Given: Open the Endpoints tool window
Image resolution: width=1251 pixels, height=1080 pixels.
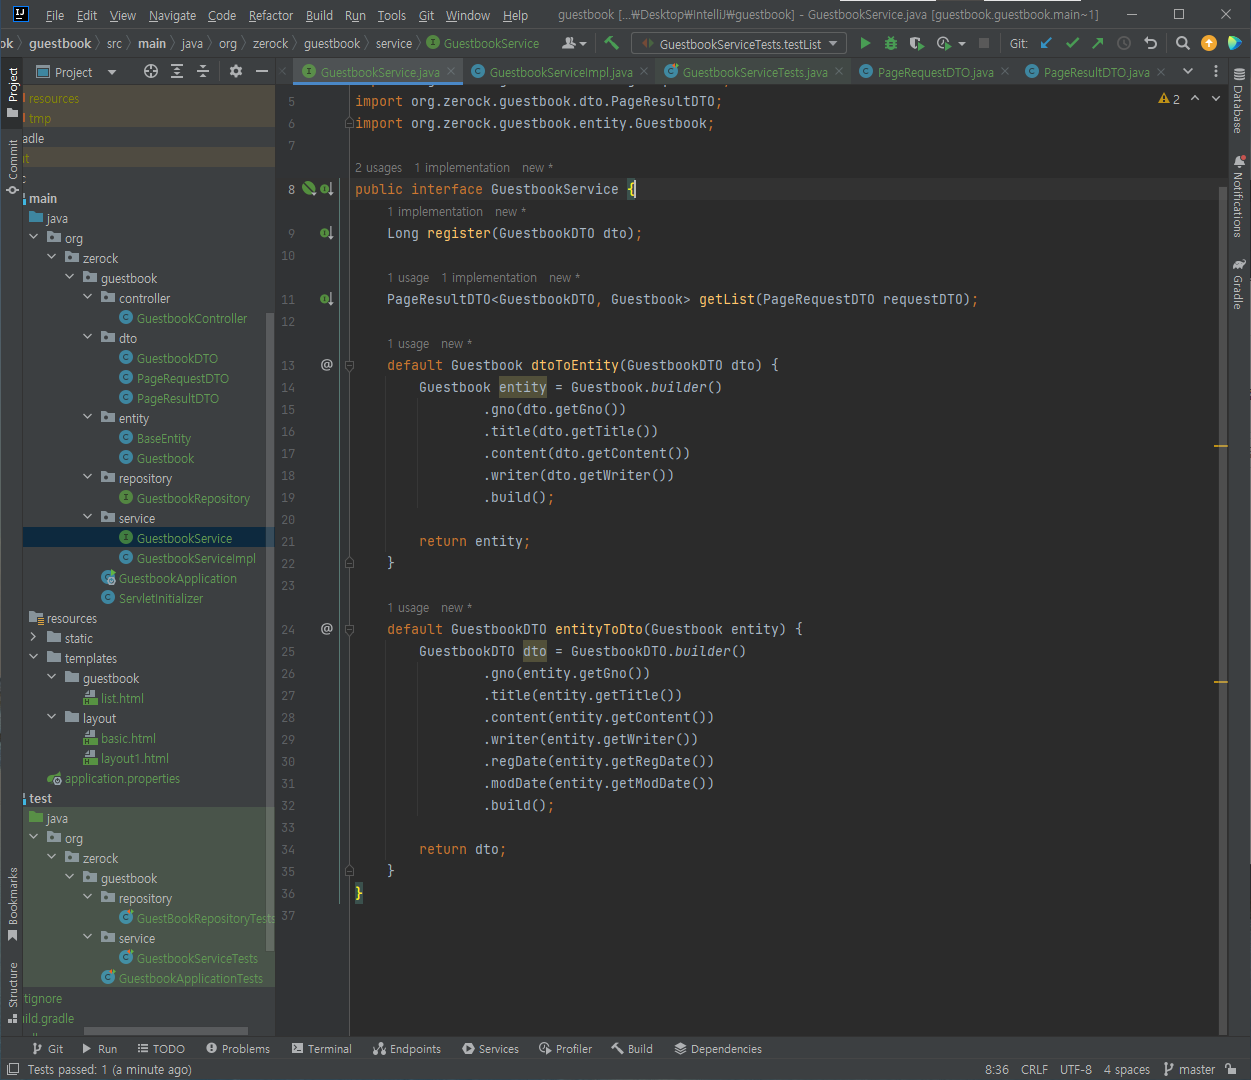Looking at the screenshot, I should tap(407, 1049).
